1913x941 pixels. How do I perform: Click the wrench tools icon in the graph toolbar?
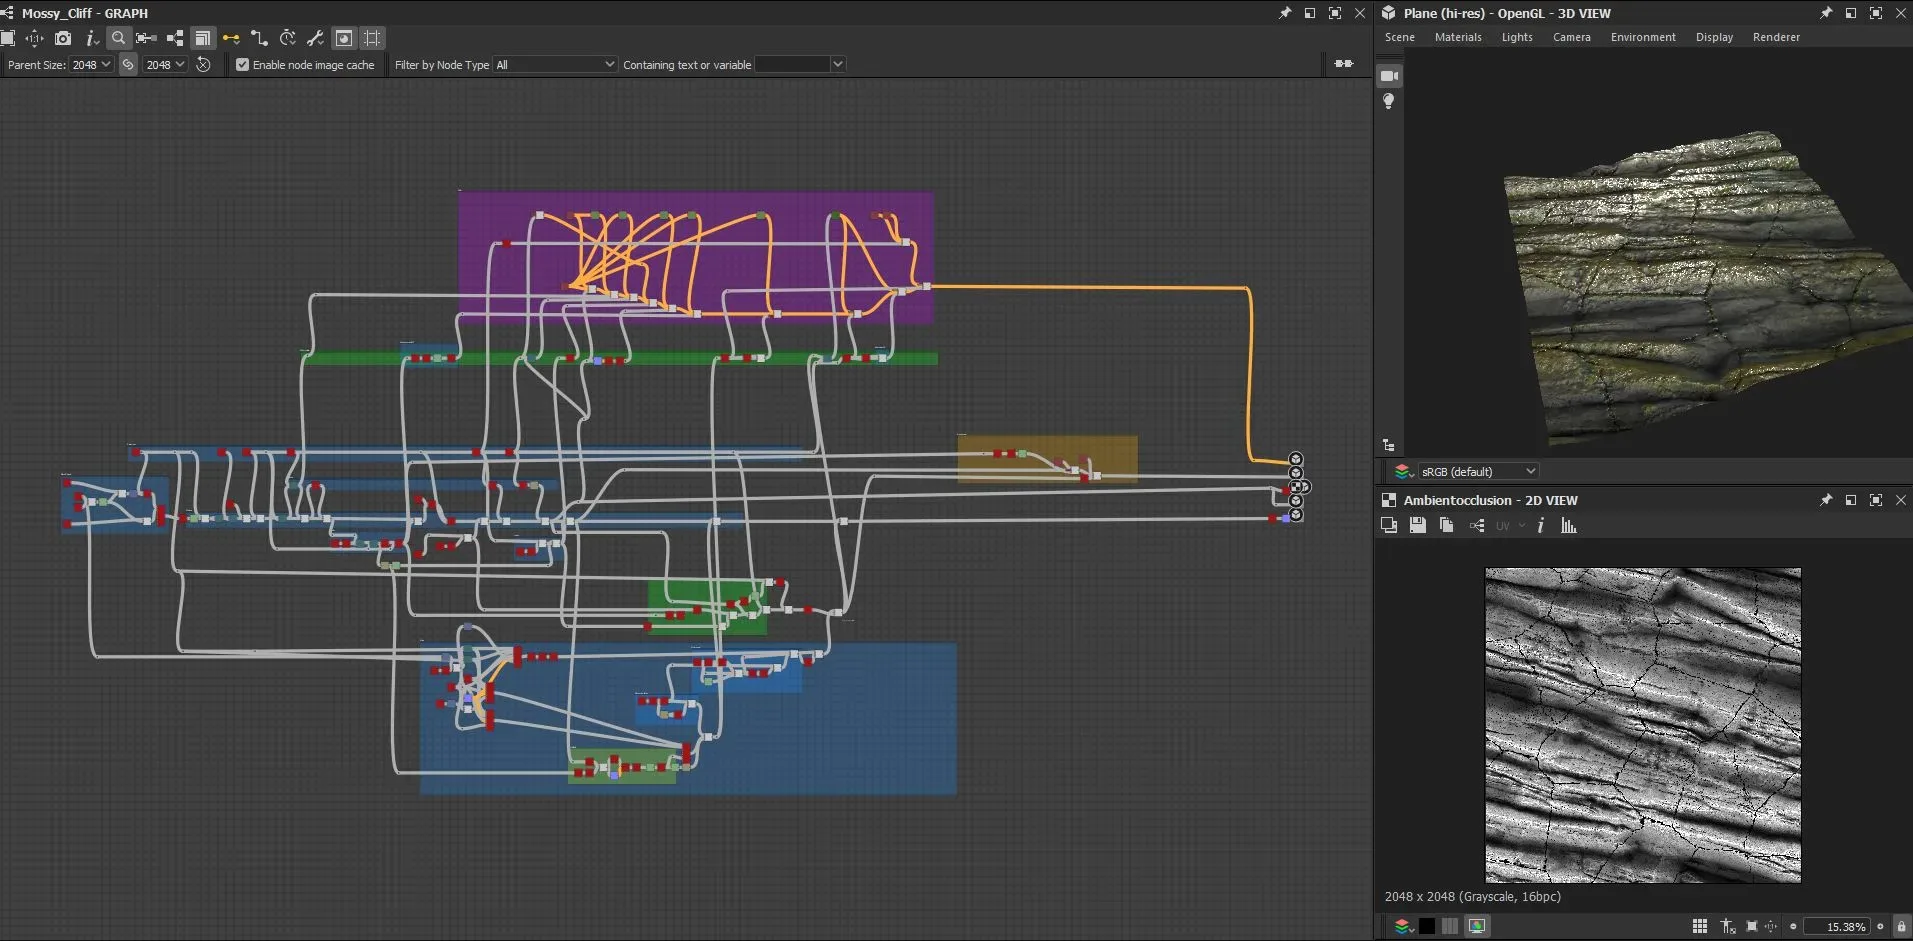click(315, 38)
